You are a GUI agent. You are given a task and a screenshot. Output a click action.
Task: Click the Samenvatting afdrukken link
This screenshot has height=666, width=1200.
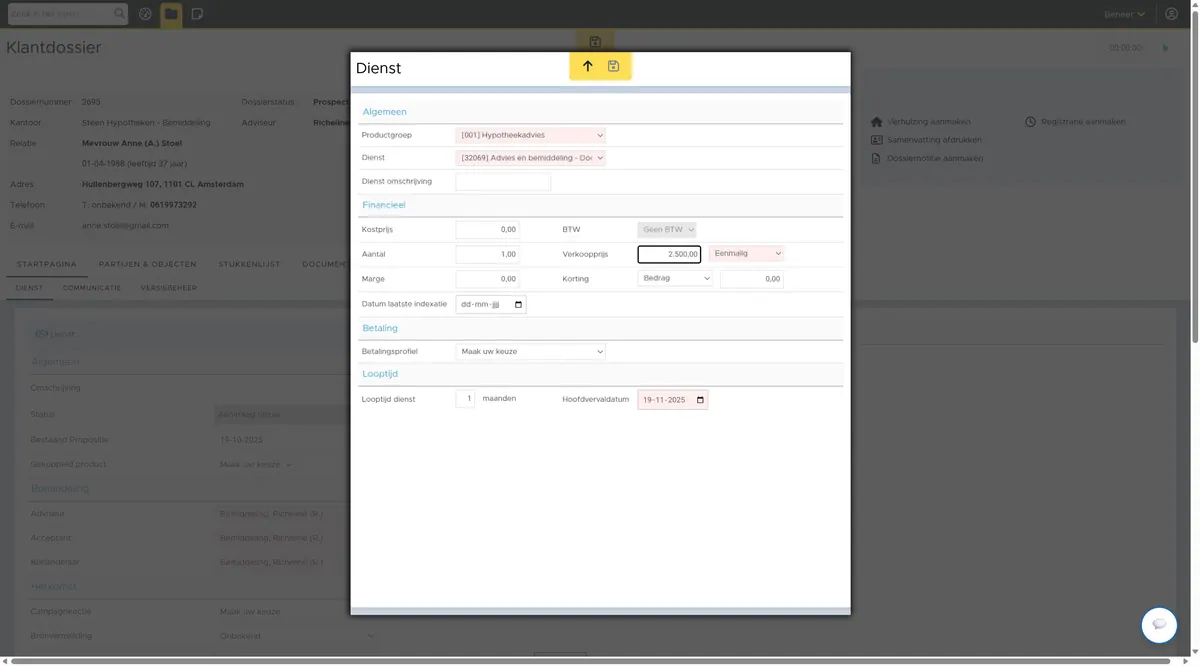(x=934, y=140)
